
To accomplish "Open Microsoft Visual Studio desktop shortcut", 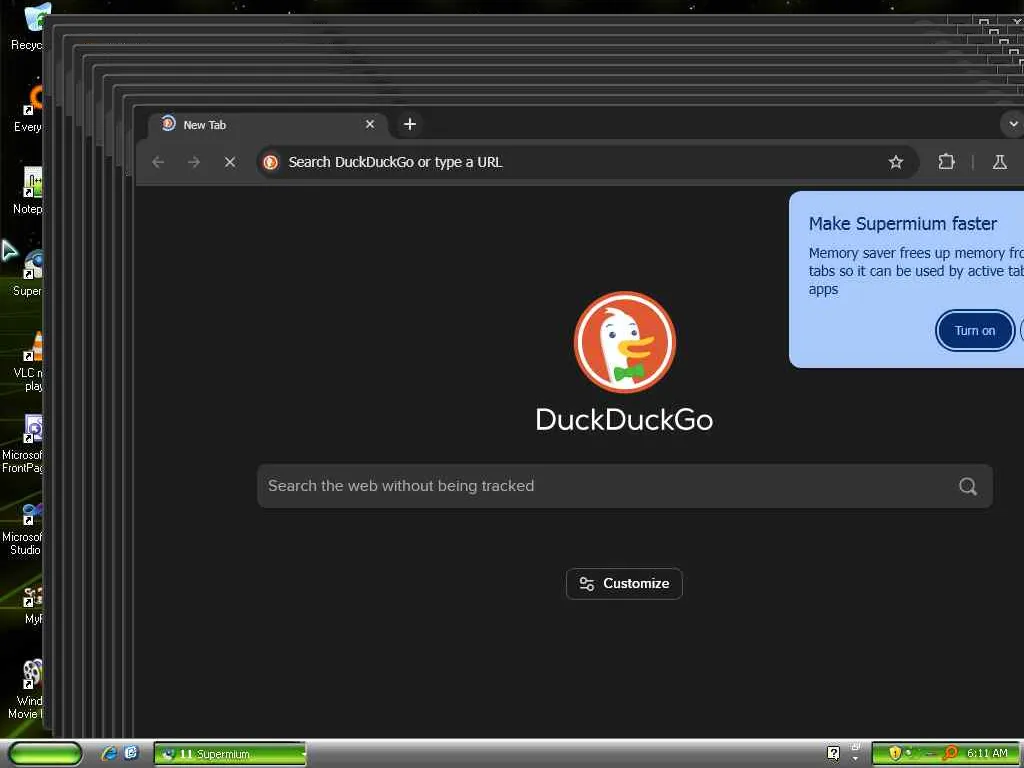I will [23, 528].
